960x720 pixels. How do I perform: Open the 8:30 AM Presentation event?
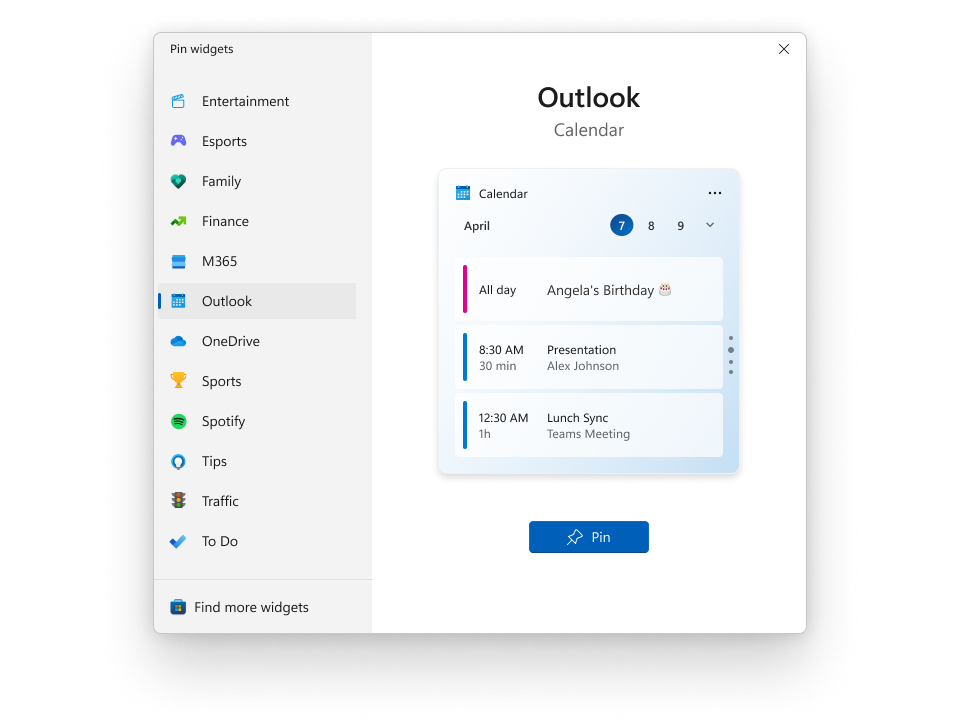589,357
